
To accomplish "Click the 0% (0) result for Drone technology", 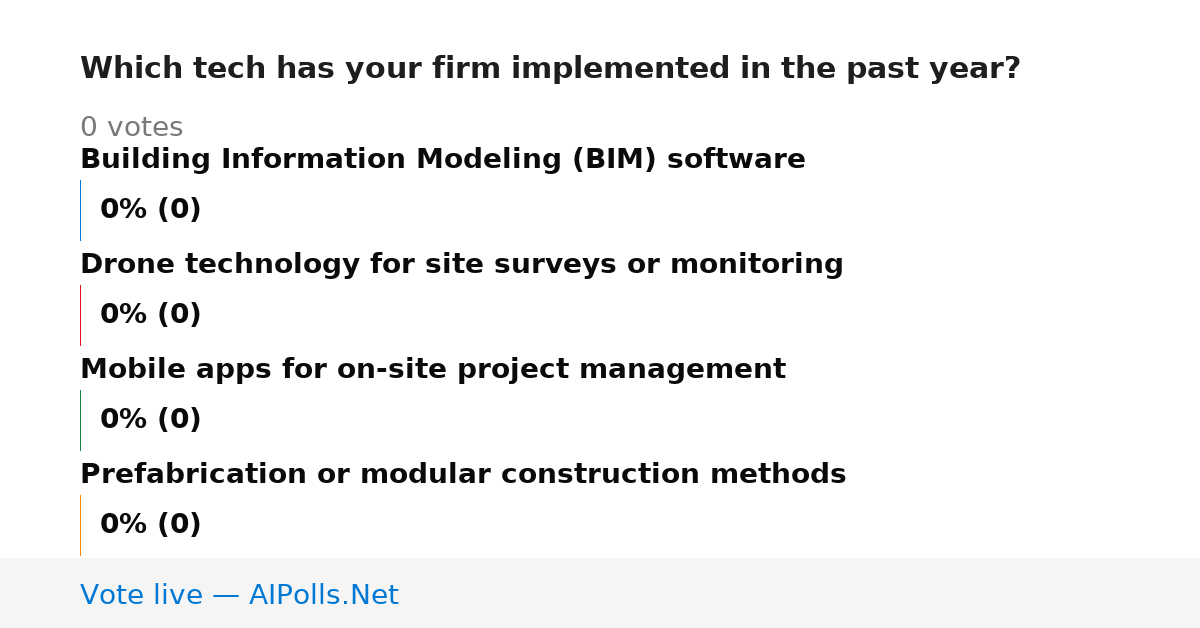I will click(151, 315).
